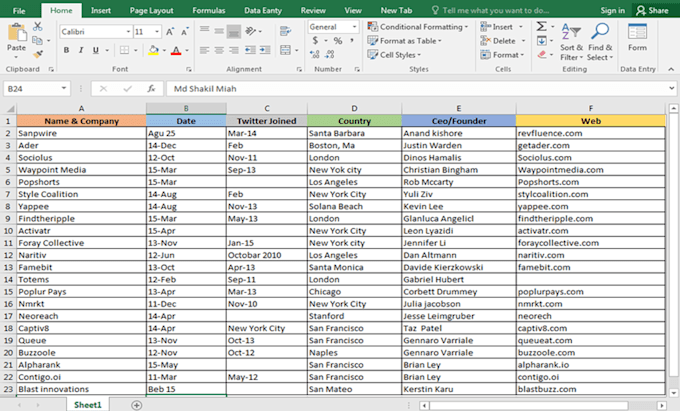Image resolution: width=680 pixels, height=411 pixels.
Task: Add new sheet with plus button
Action: coord(137,405)
